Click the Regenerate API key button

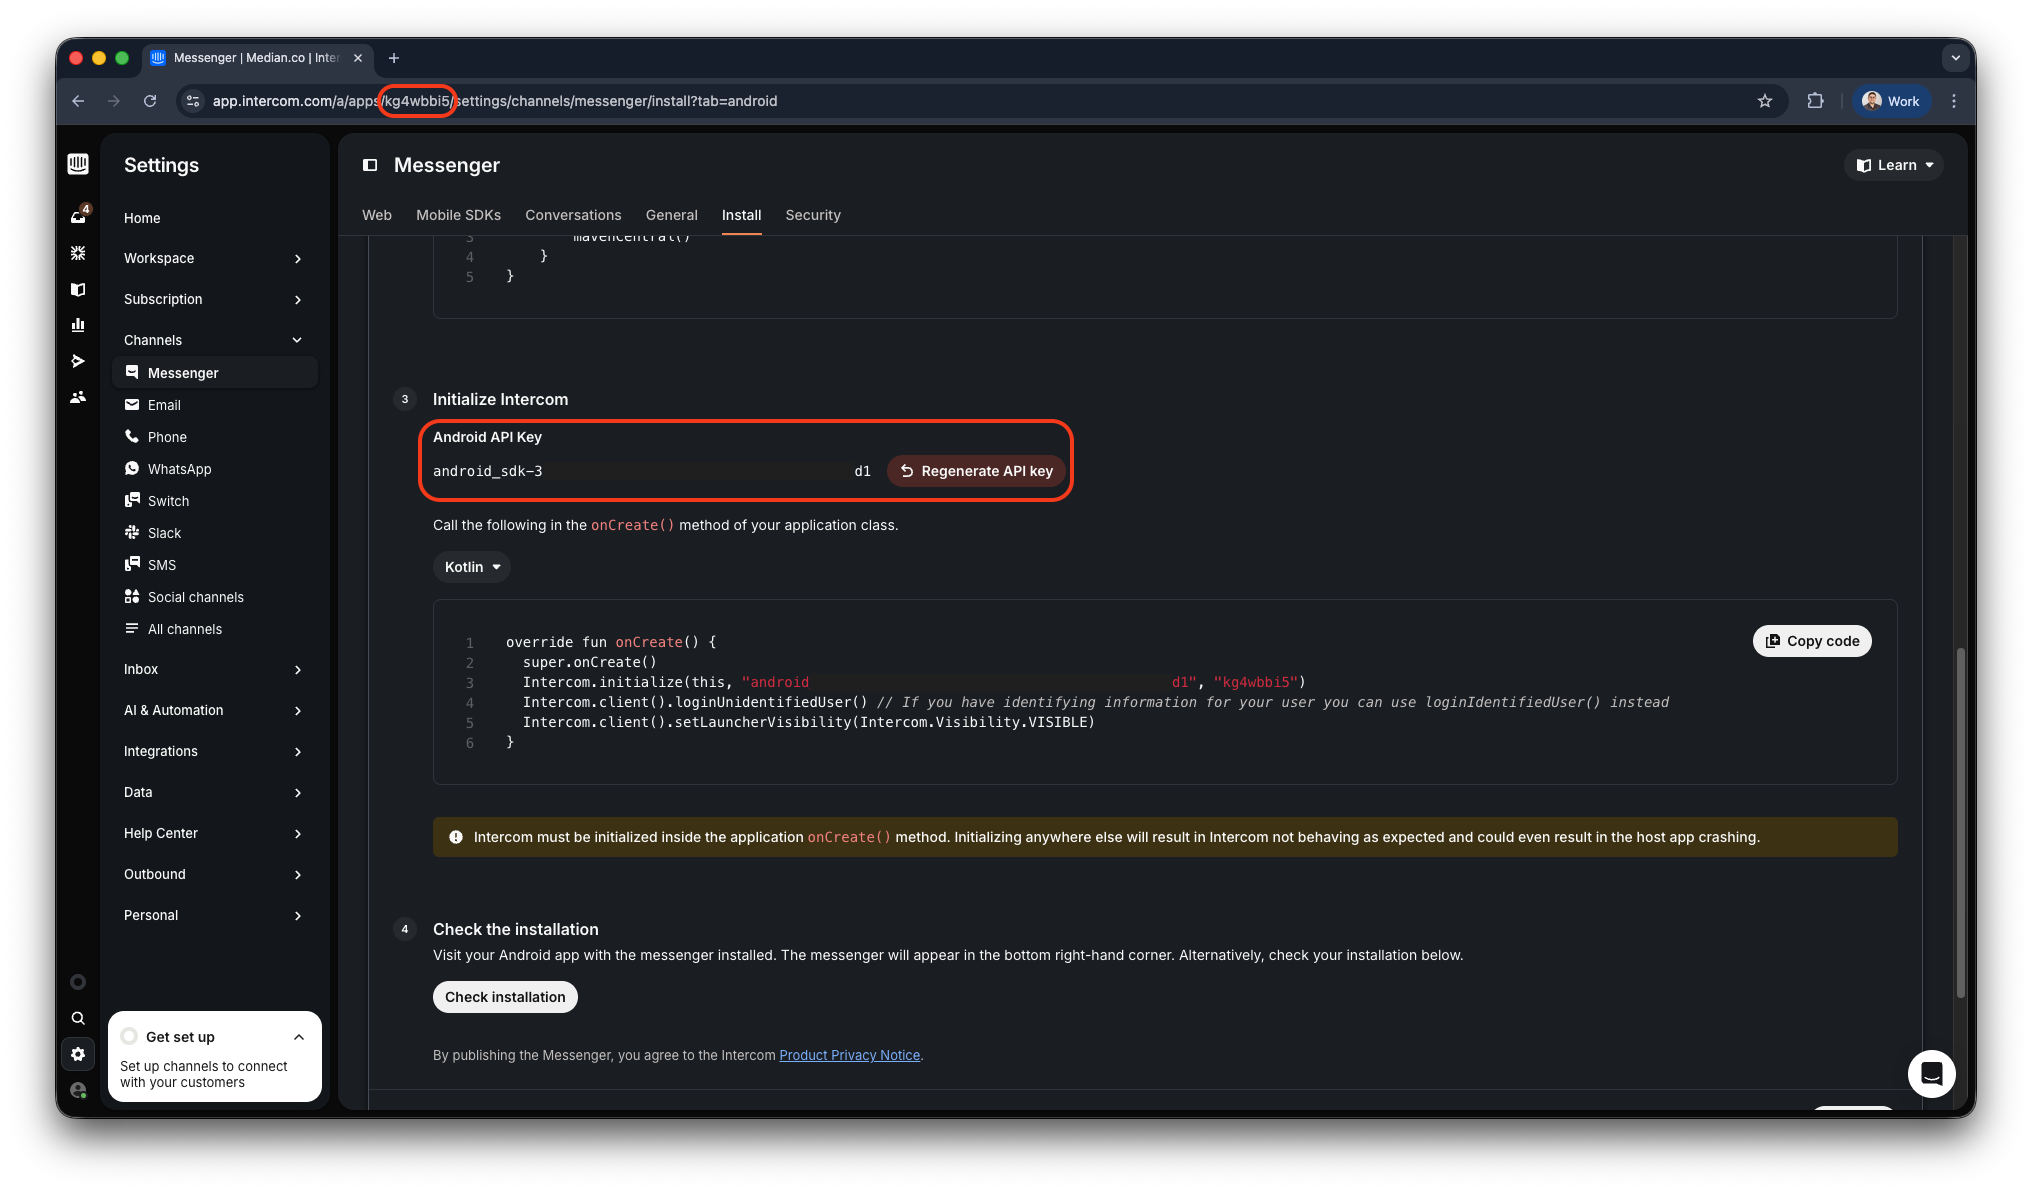pos(976,471)
